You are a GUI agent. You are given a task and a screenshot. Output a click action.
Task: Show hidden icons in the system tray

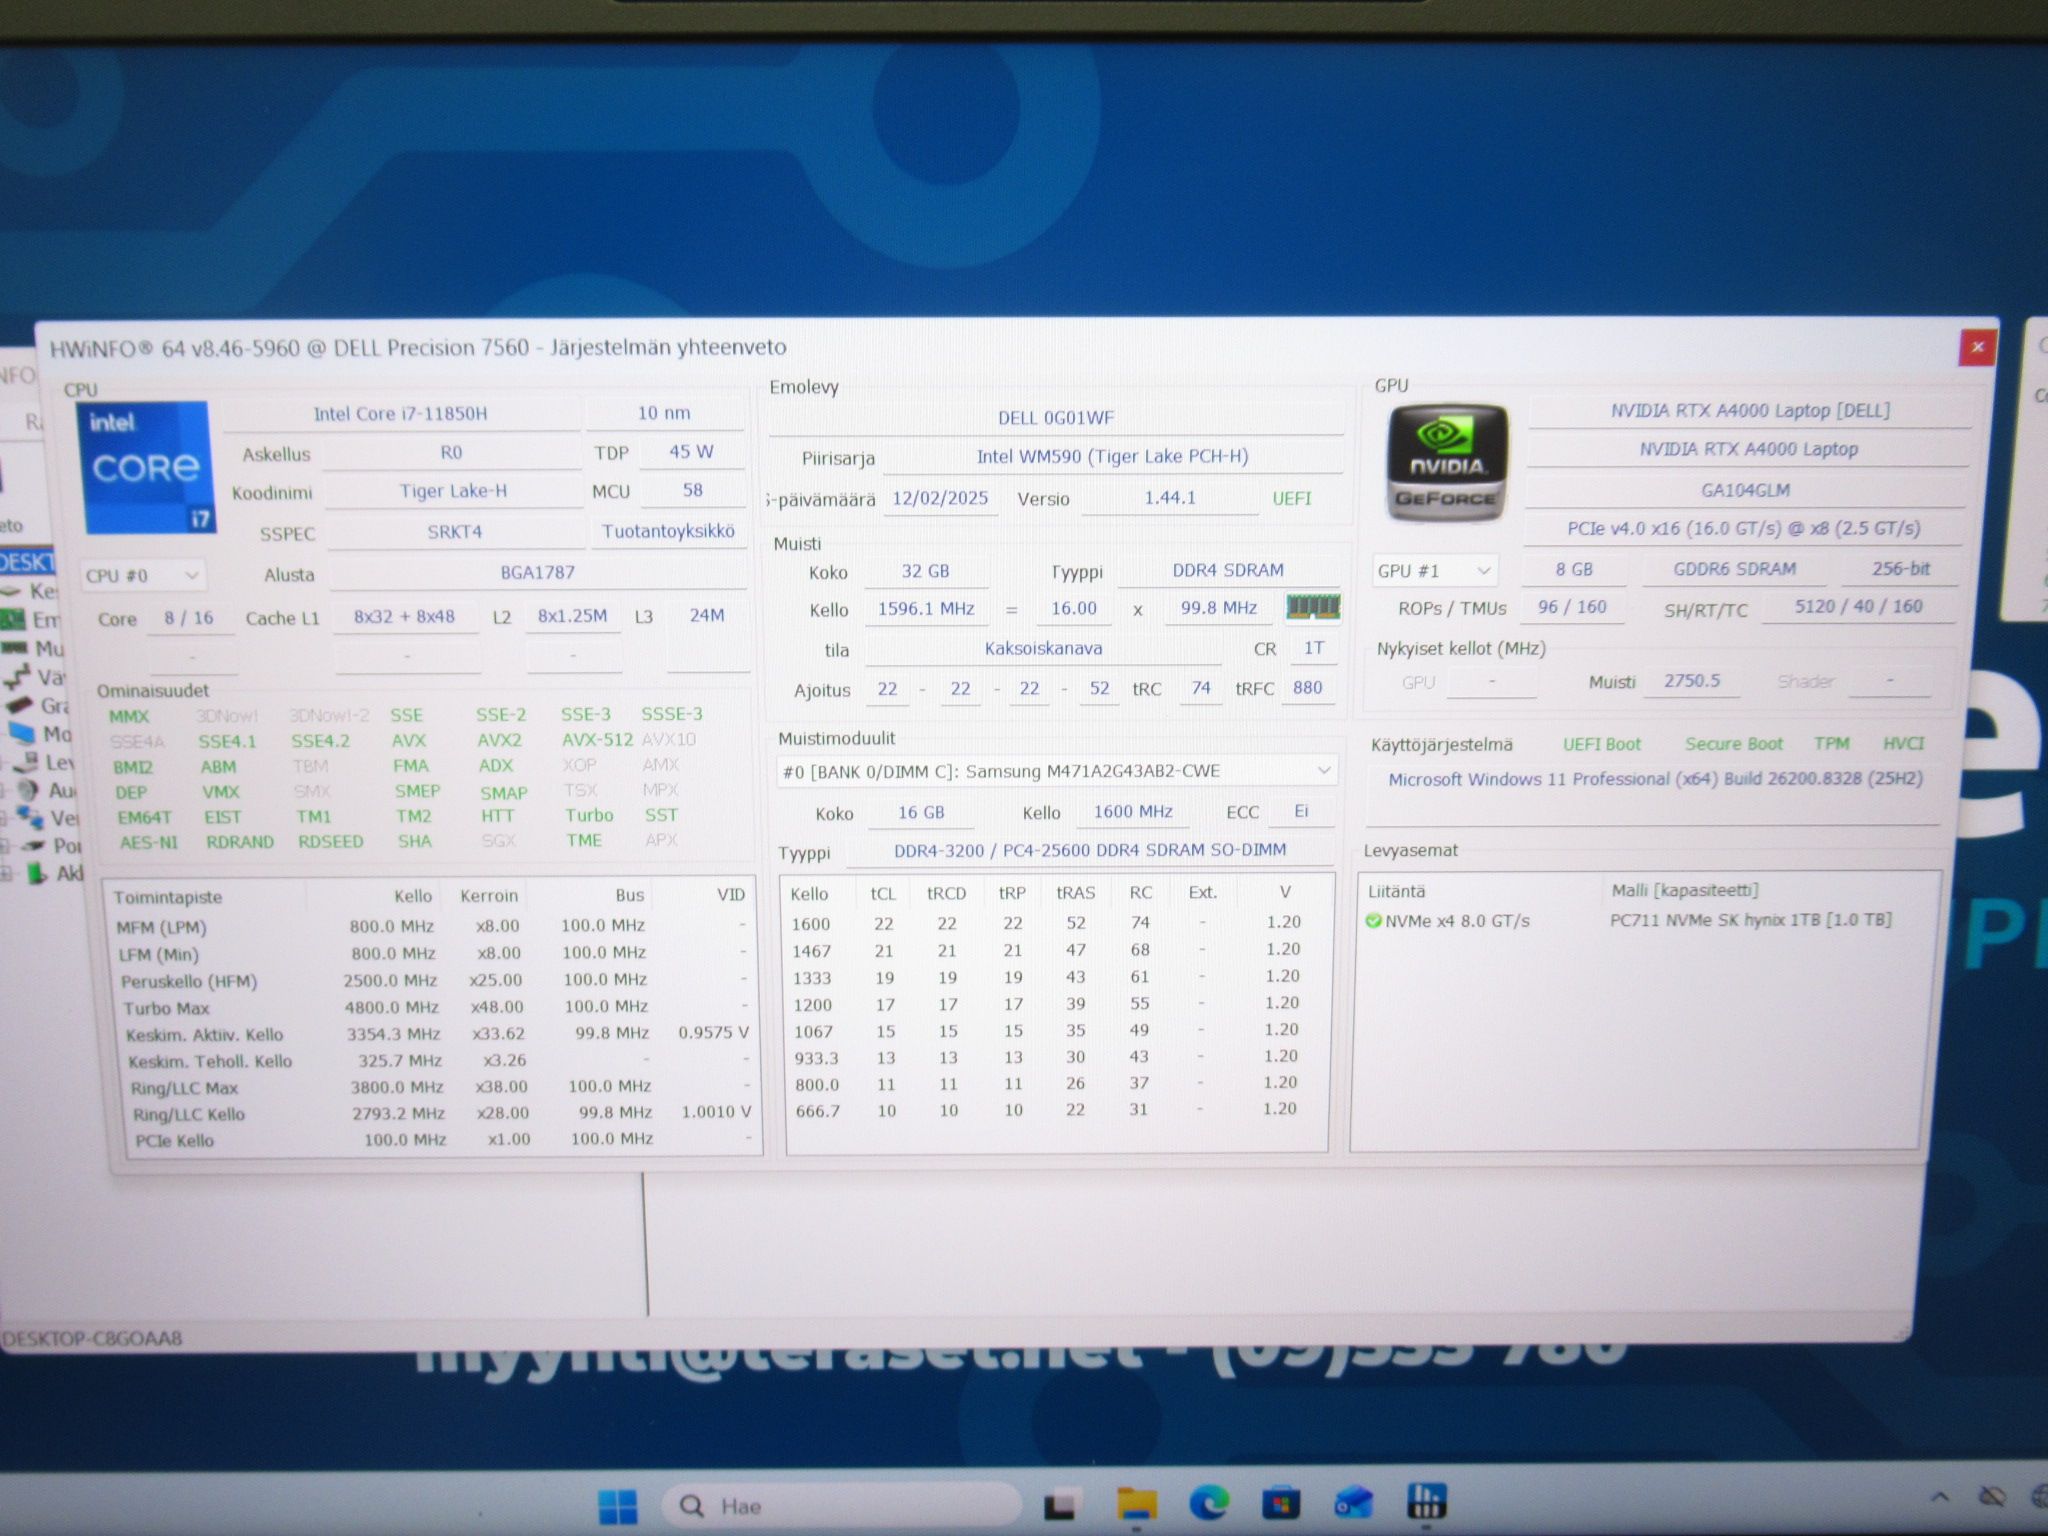click(1940, 1497)
